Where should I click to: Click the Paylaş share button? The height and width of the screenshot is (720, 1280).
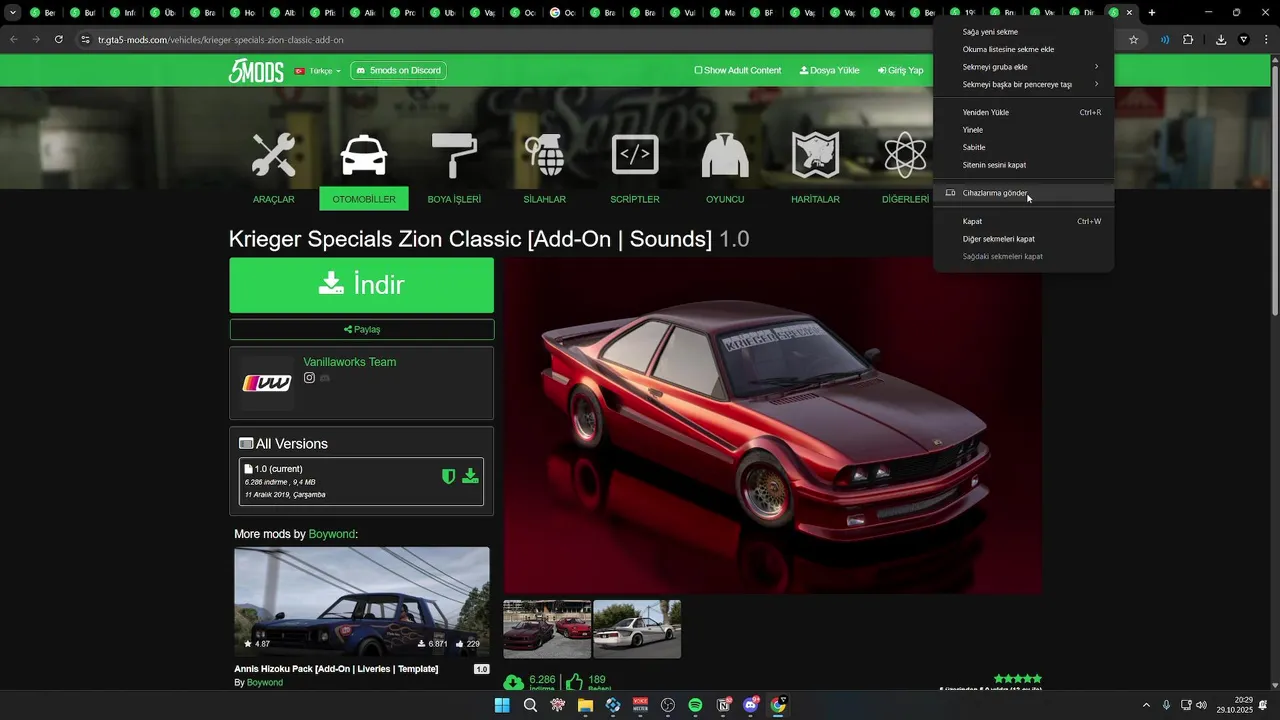pyautogui.click(x=361, y=329)
